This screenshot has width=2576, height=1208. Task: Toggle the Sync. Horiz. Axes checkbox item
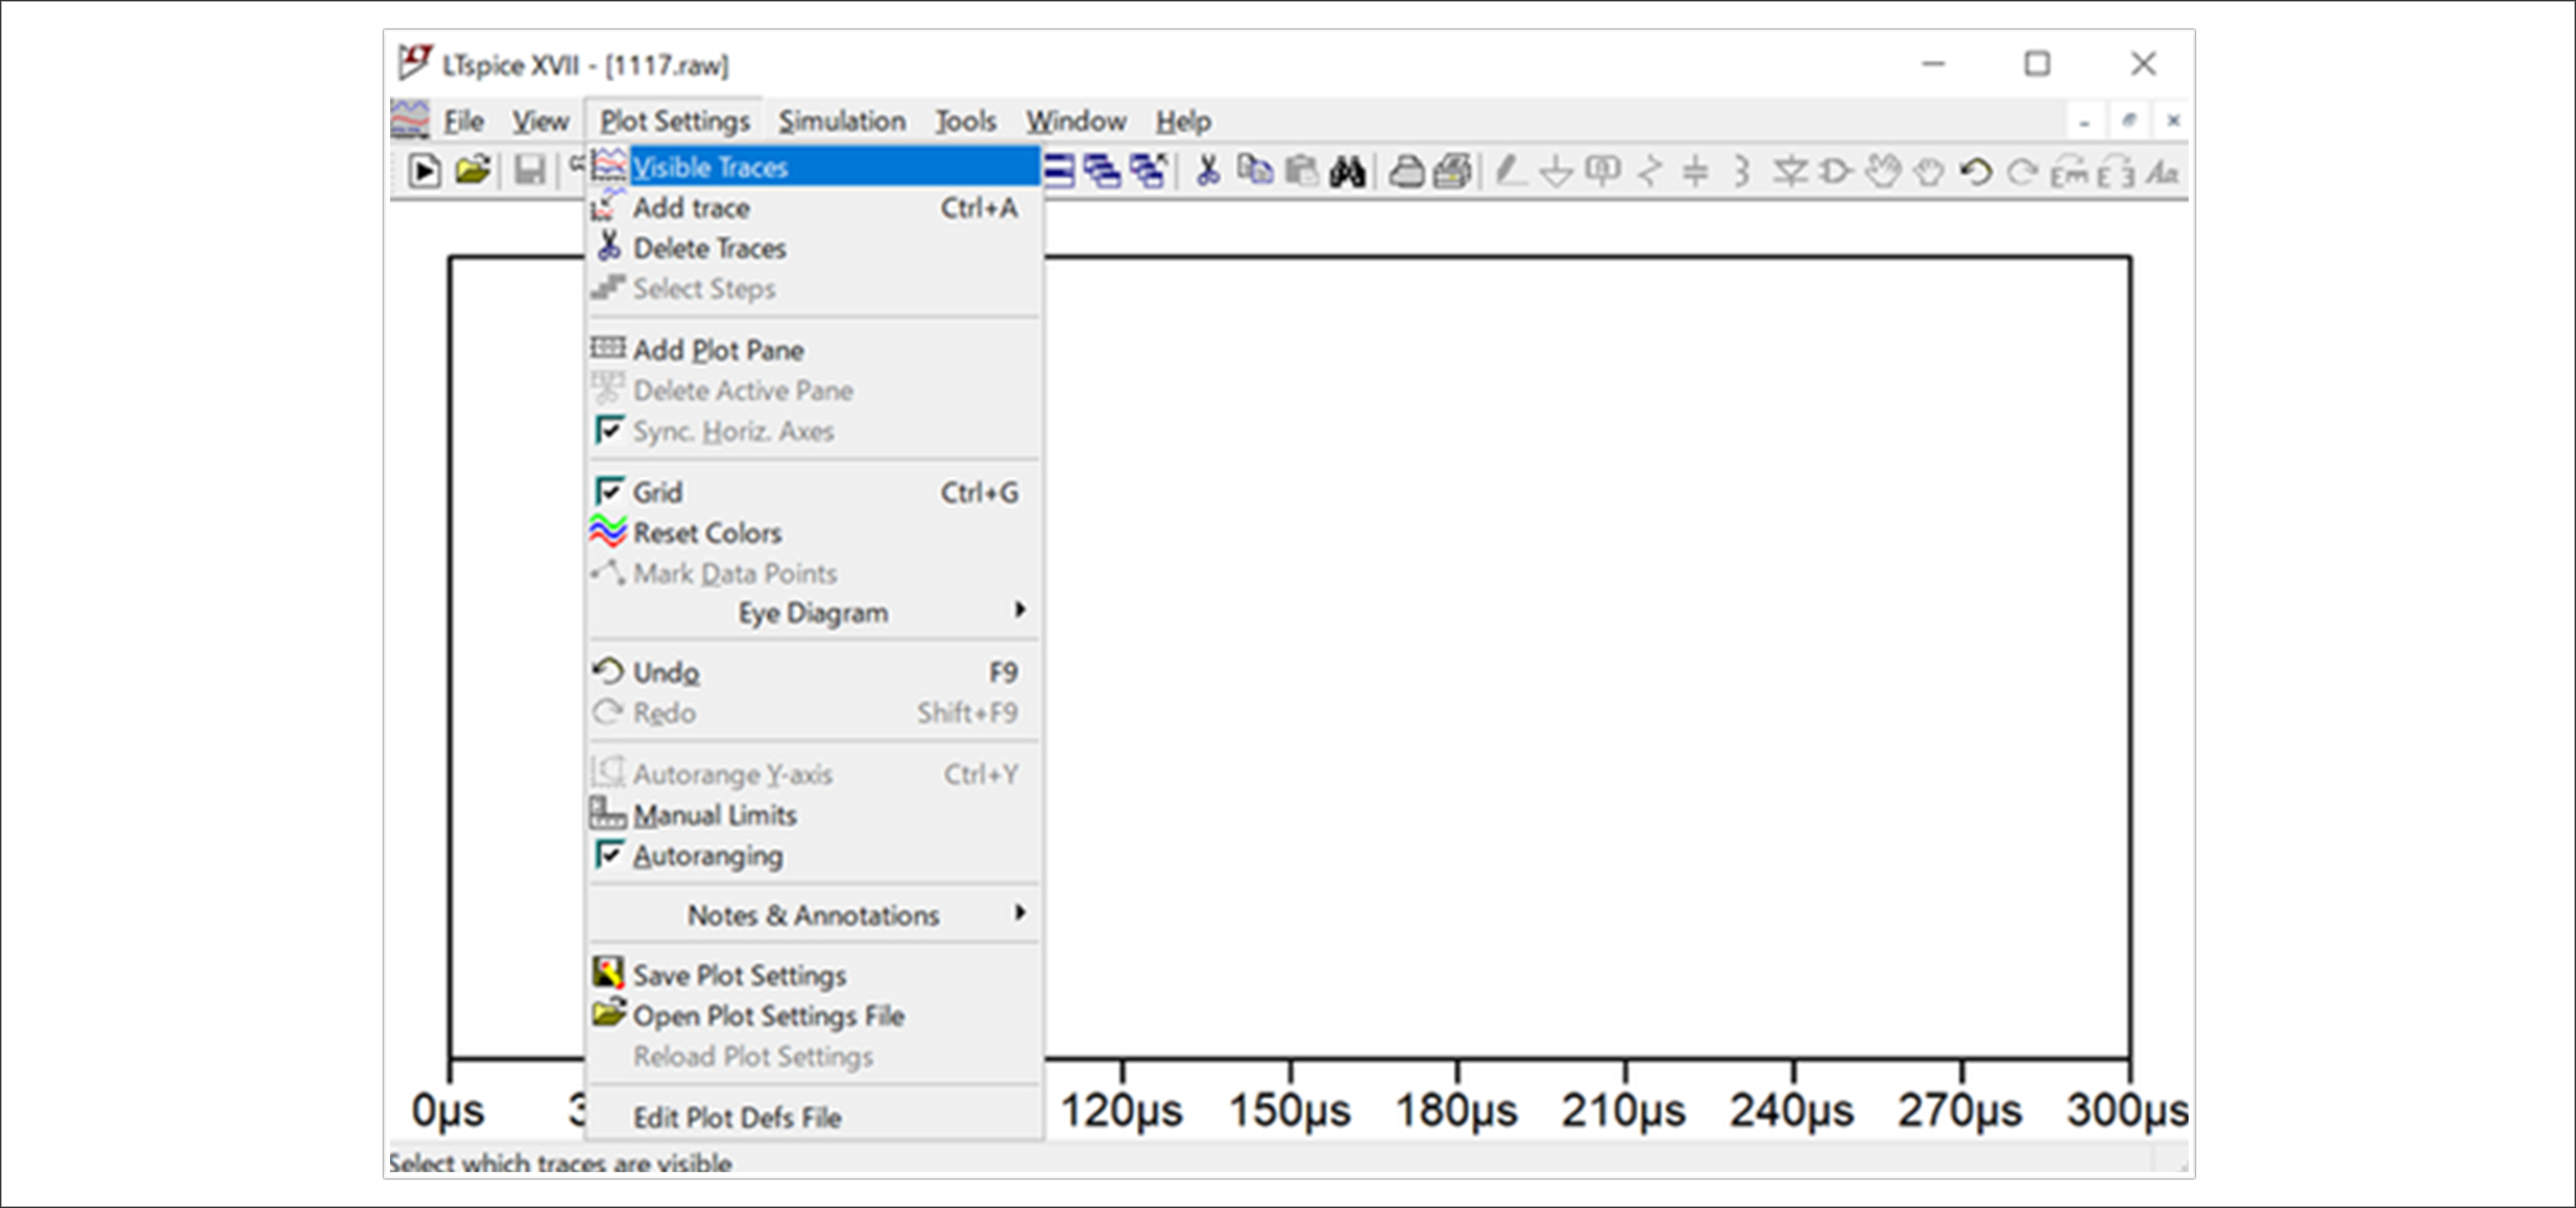click(814, 431)
